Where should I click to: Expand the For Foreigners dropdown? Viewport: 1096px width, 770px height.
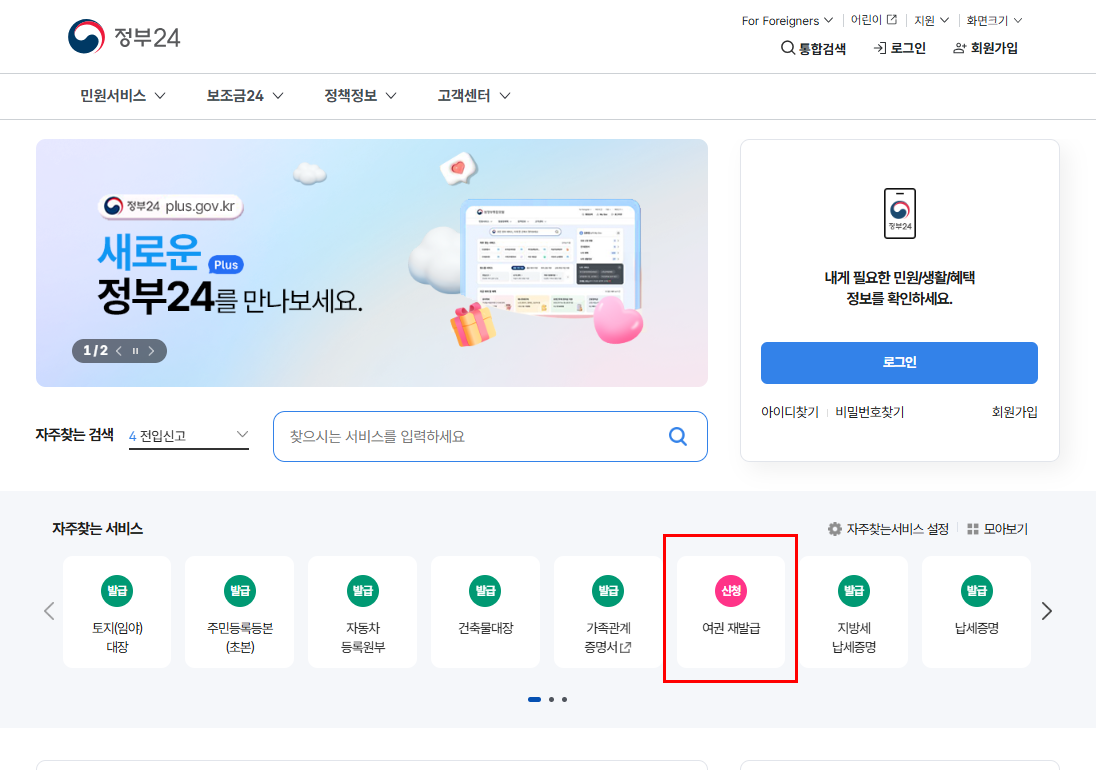tap(787, 20)
